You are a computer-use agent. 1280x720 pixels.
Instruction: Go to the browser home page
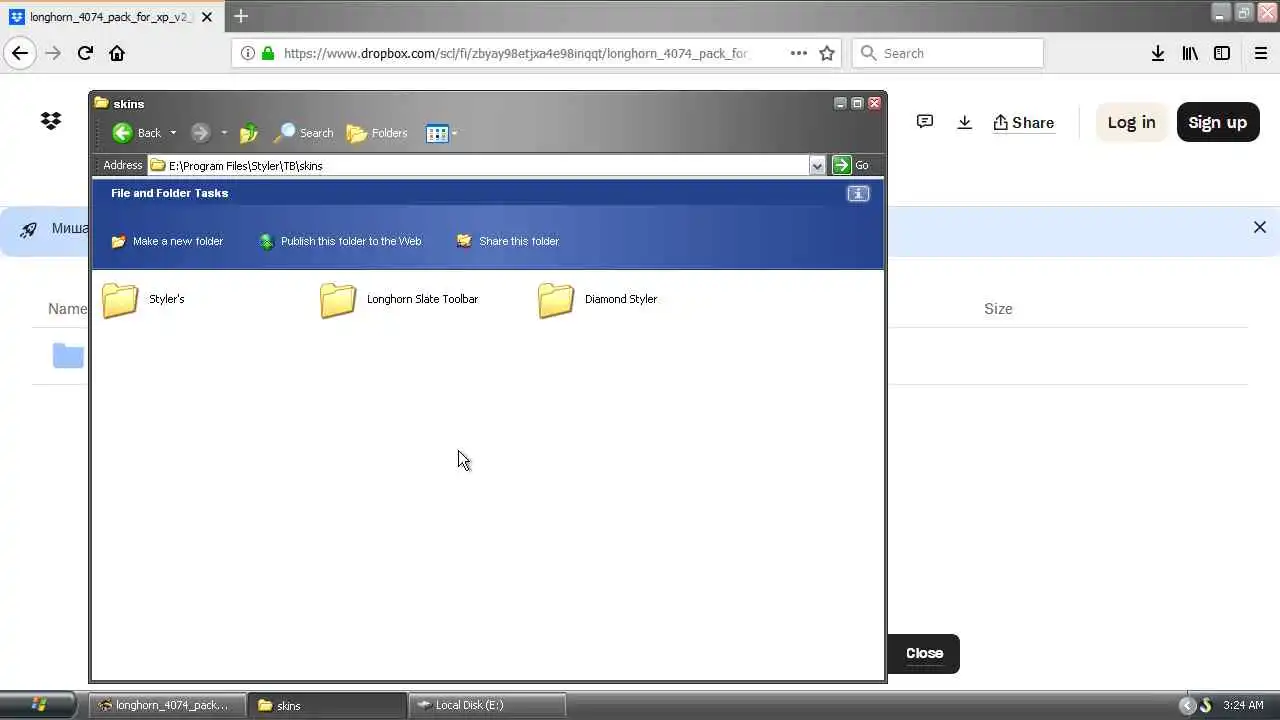[x=117, y=53]
